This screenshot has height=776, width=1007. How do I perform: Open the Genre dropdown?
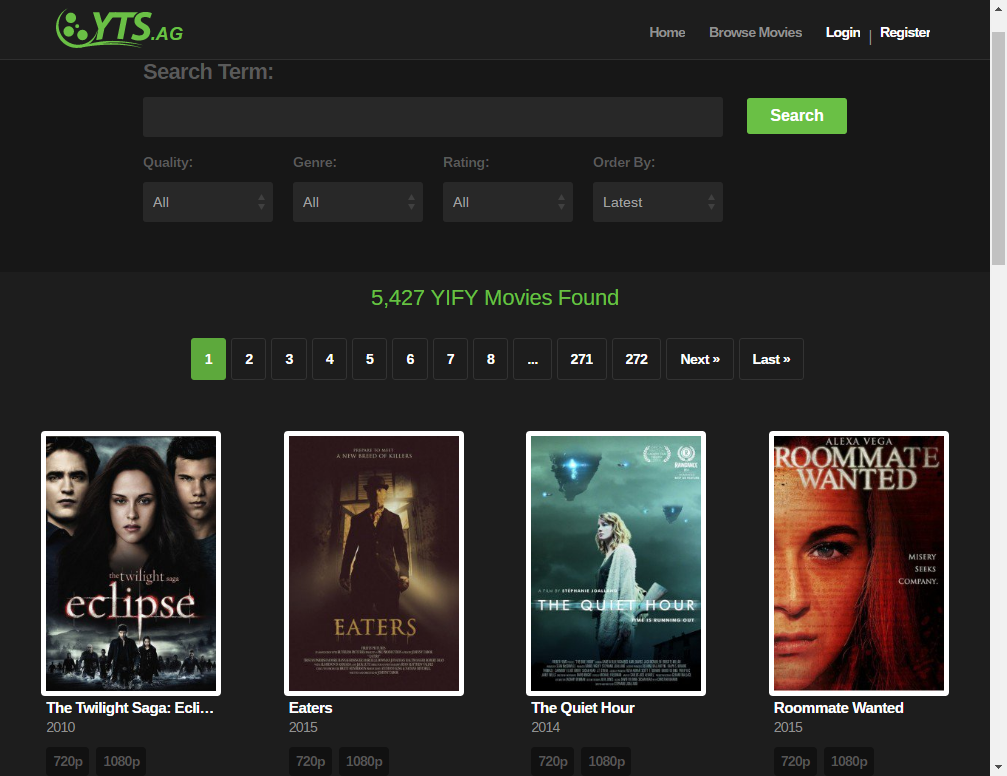tap(358, 202)
